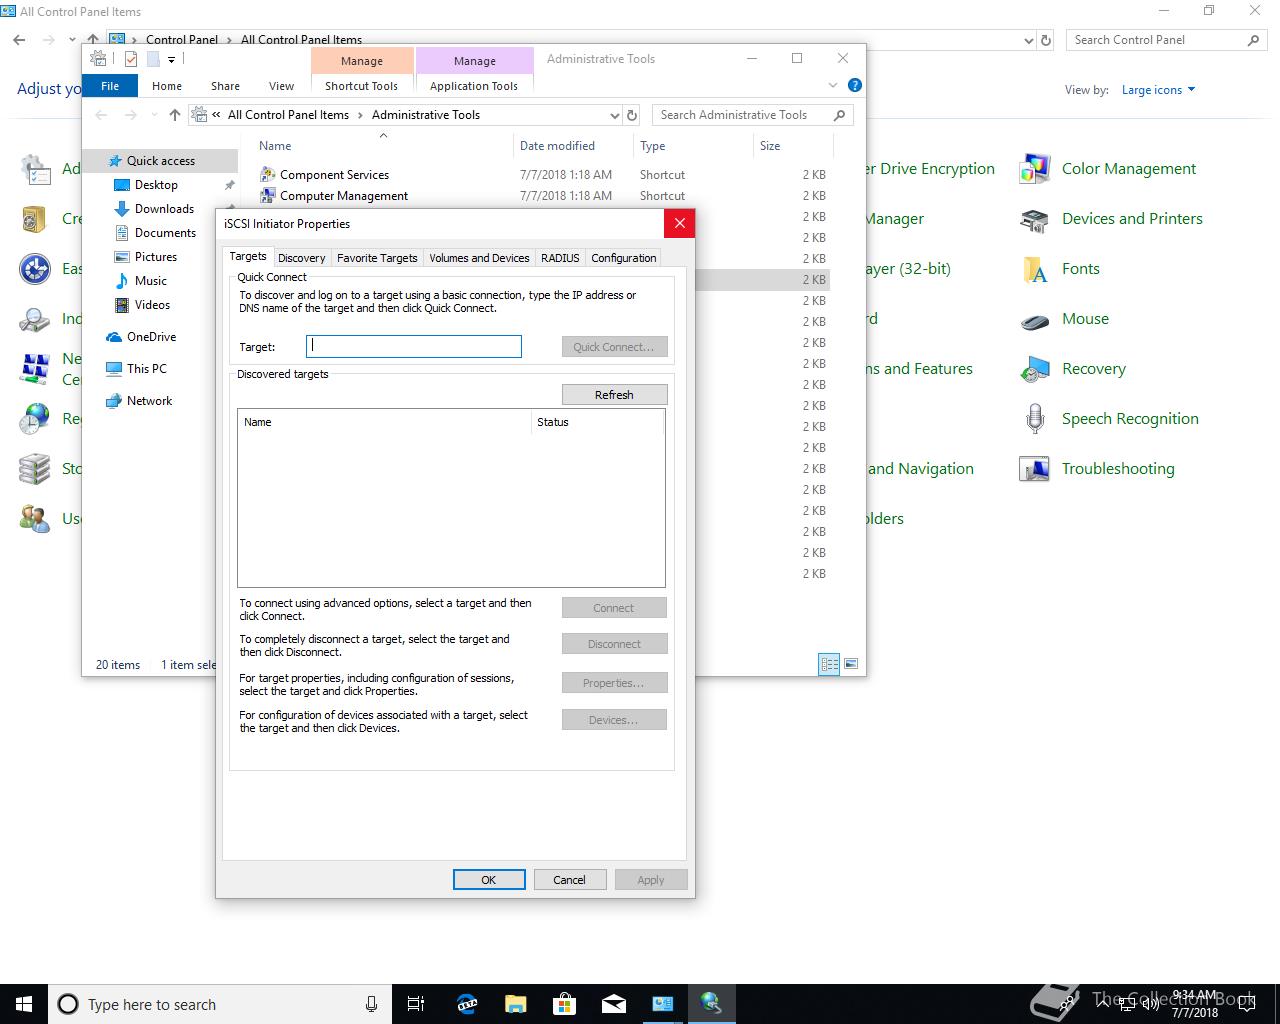Open Component Services shortcut icon
Screen dimensions: 1280x1024
[x=267, y=175]
